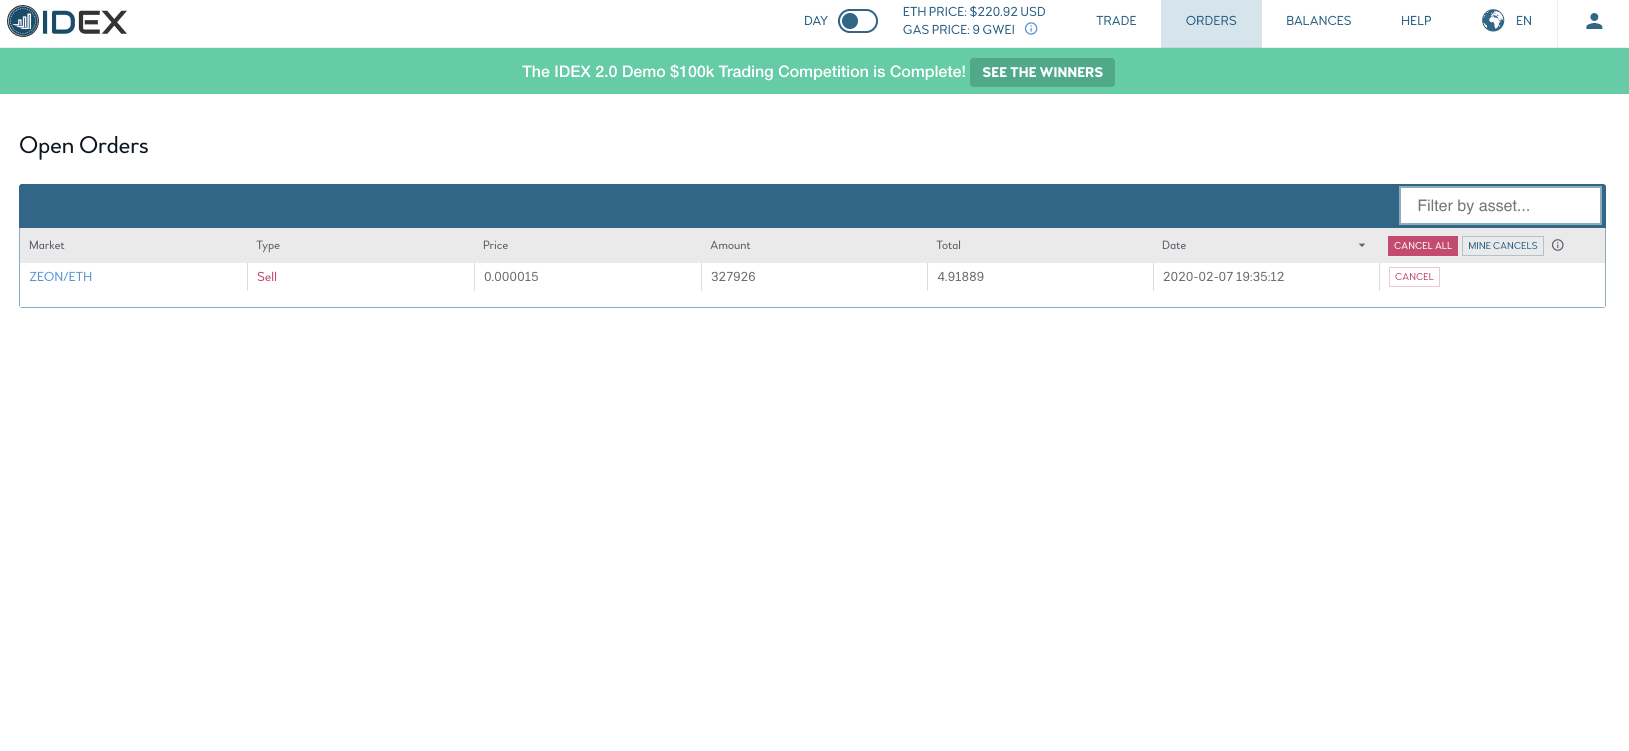This screenshot has width=1629, height=751.
Task: Cancel the ZEON/ETH sell order
Action: click(1414, 277)
